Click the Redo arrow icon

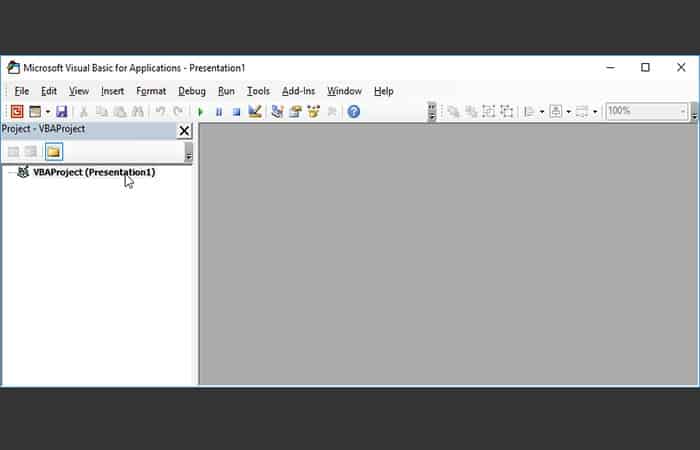click(178, 111)
